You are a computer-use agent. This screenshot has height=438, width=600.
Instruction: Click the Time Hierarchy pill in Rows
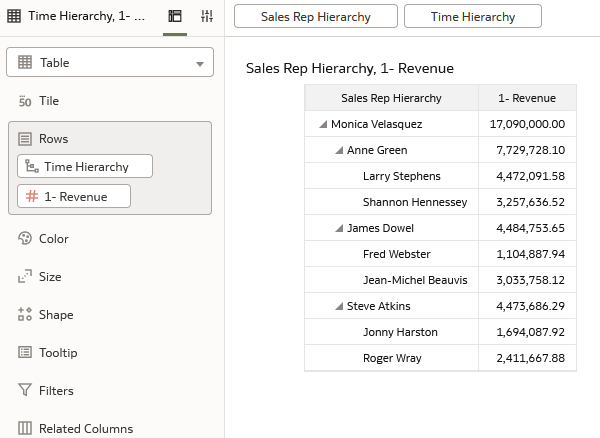click(x=85, y=167)
